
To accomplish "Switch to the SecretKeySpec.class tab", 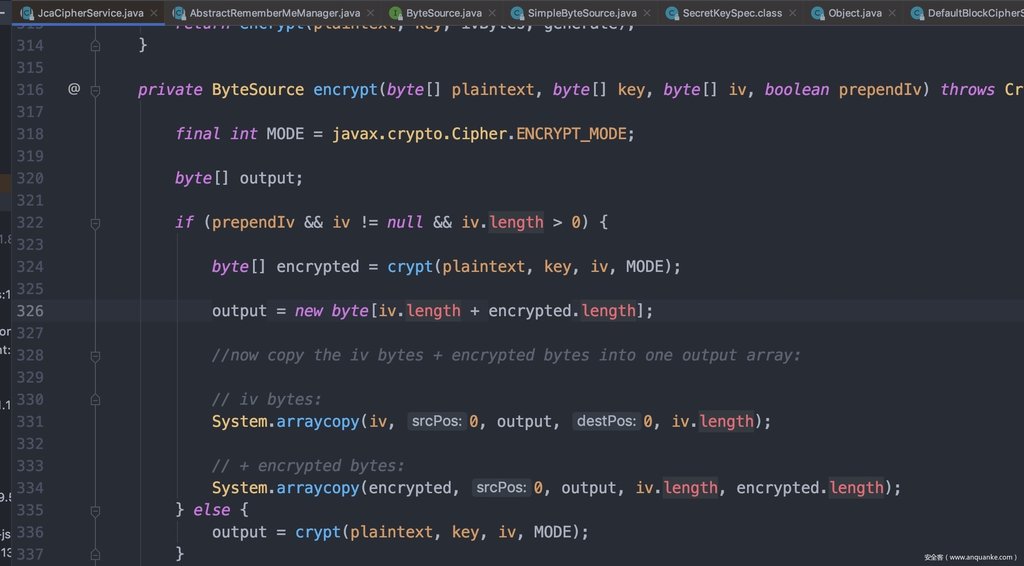I will click(x=731, y=13).
